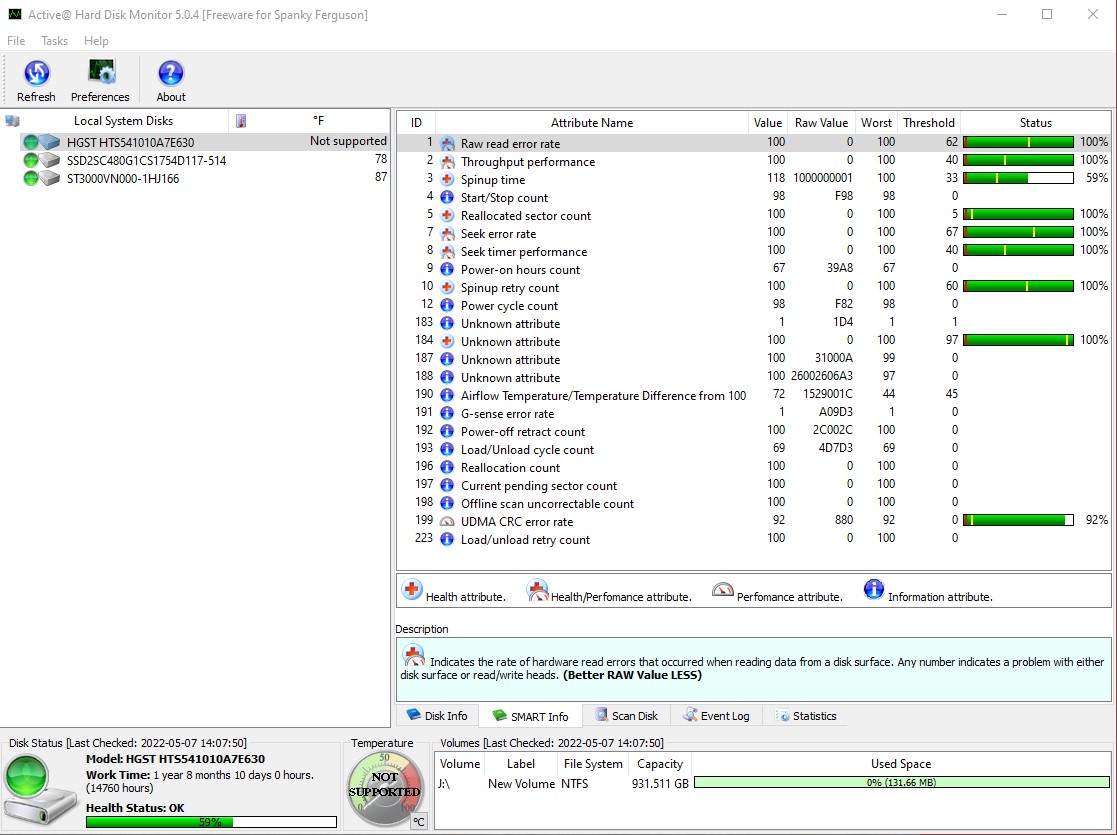Click the green Used Space bar for volume J
This screenshot has height=835, width=1117.
(900, 784)
